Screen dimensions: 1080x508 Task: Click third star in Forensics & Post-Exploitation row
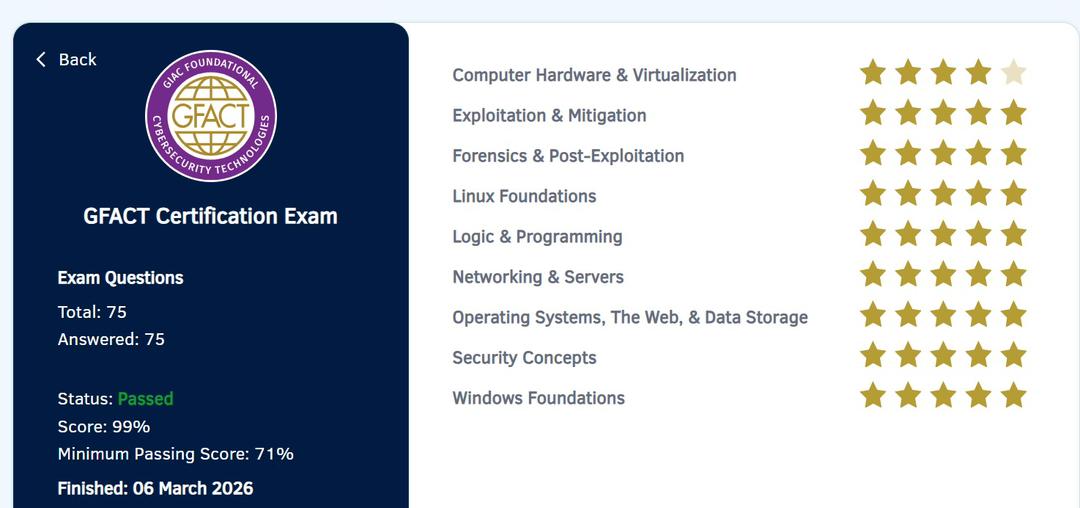943,153
